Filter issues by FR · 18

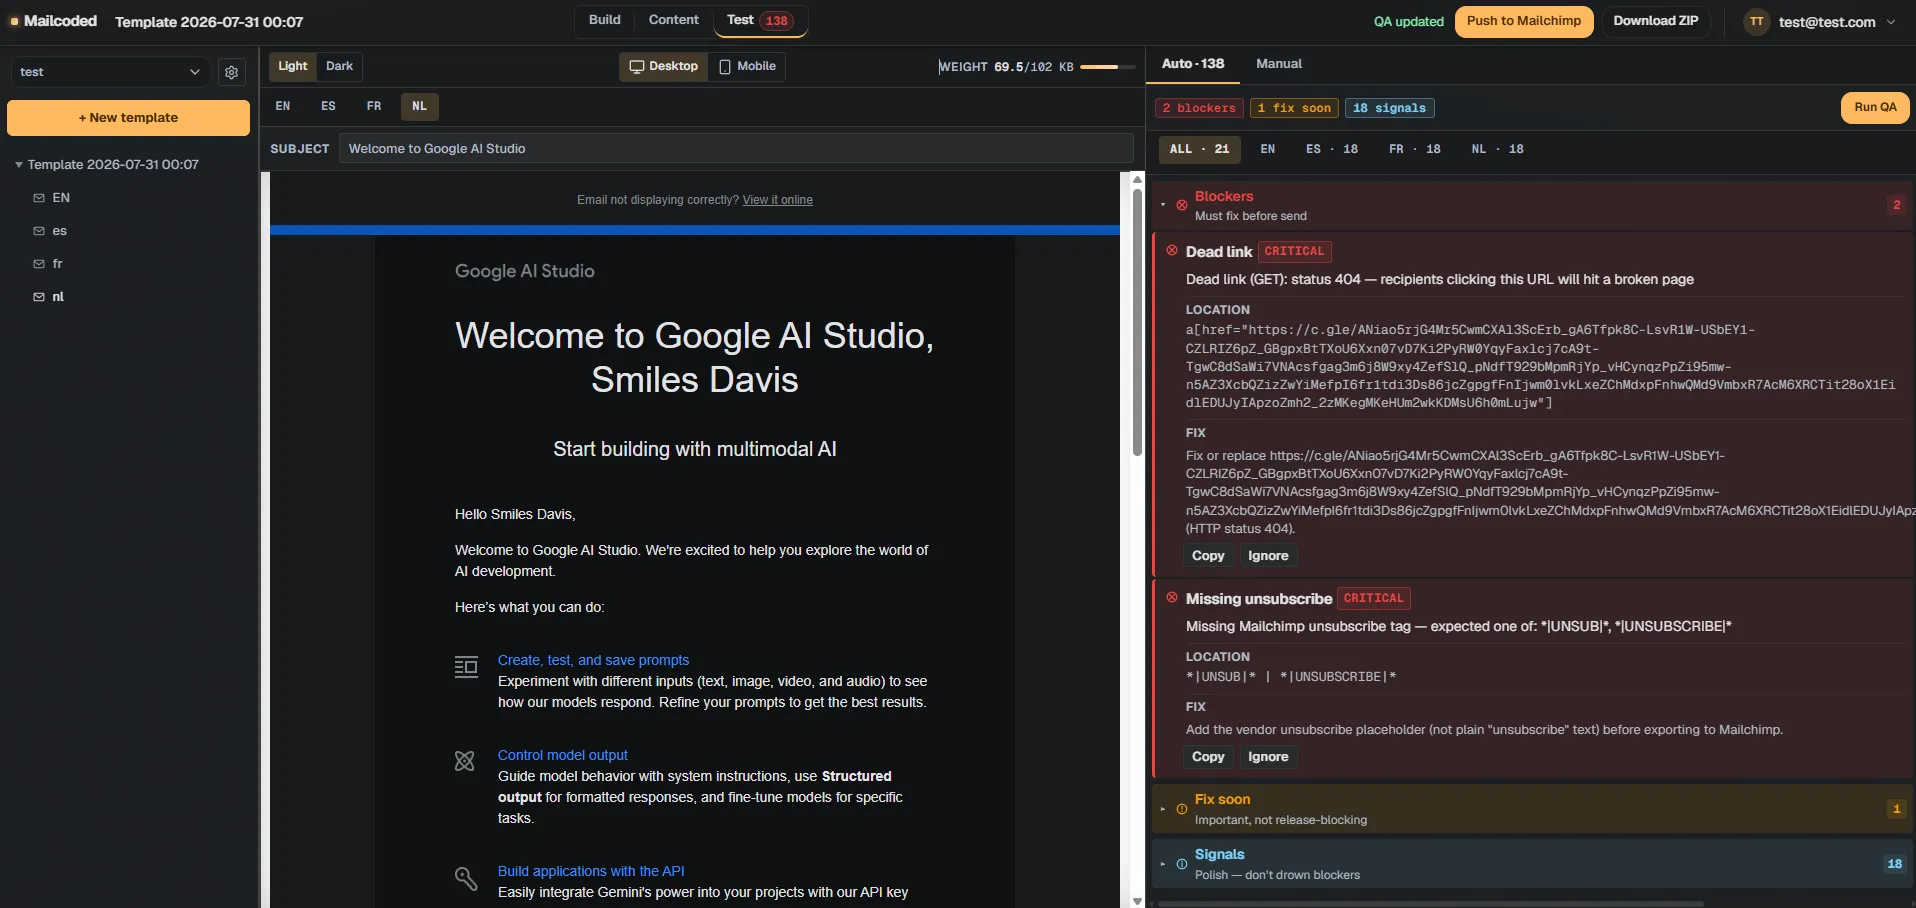[1415, 149]
